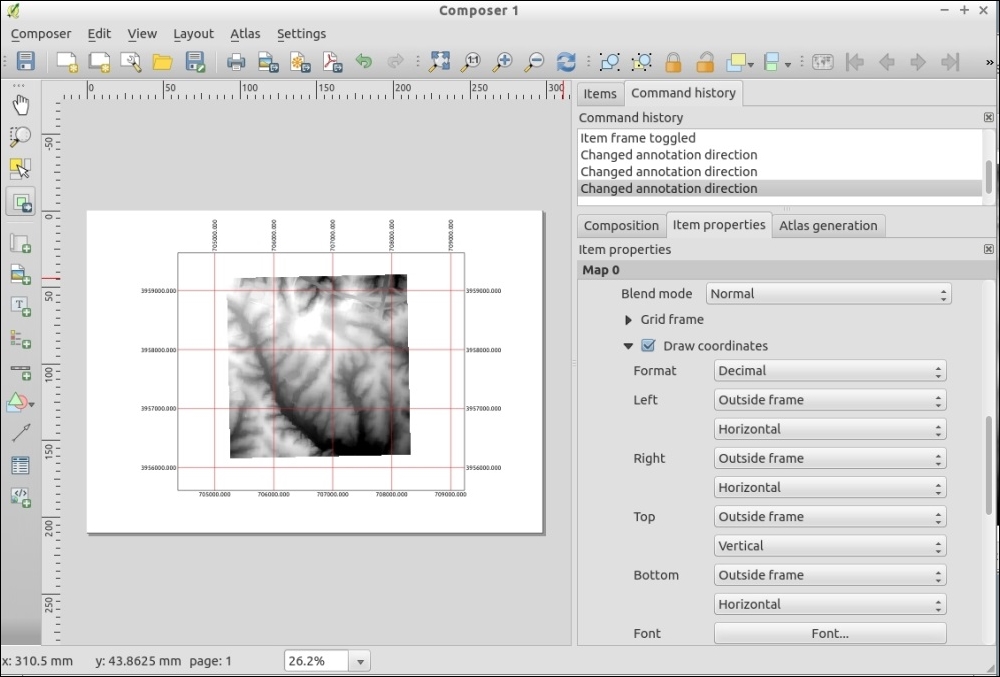
Task: Open the Format Decimal dropdown
Action: tap(830, 371)
